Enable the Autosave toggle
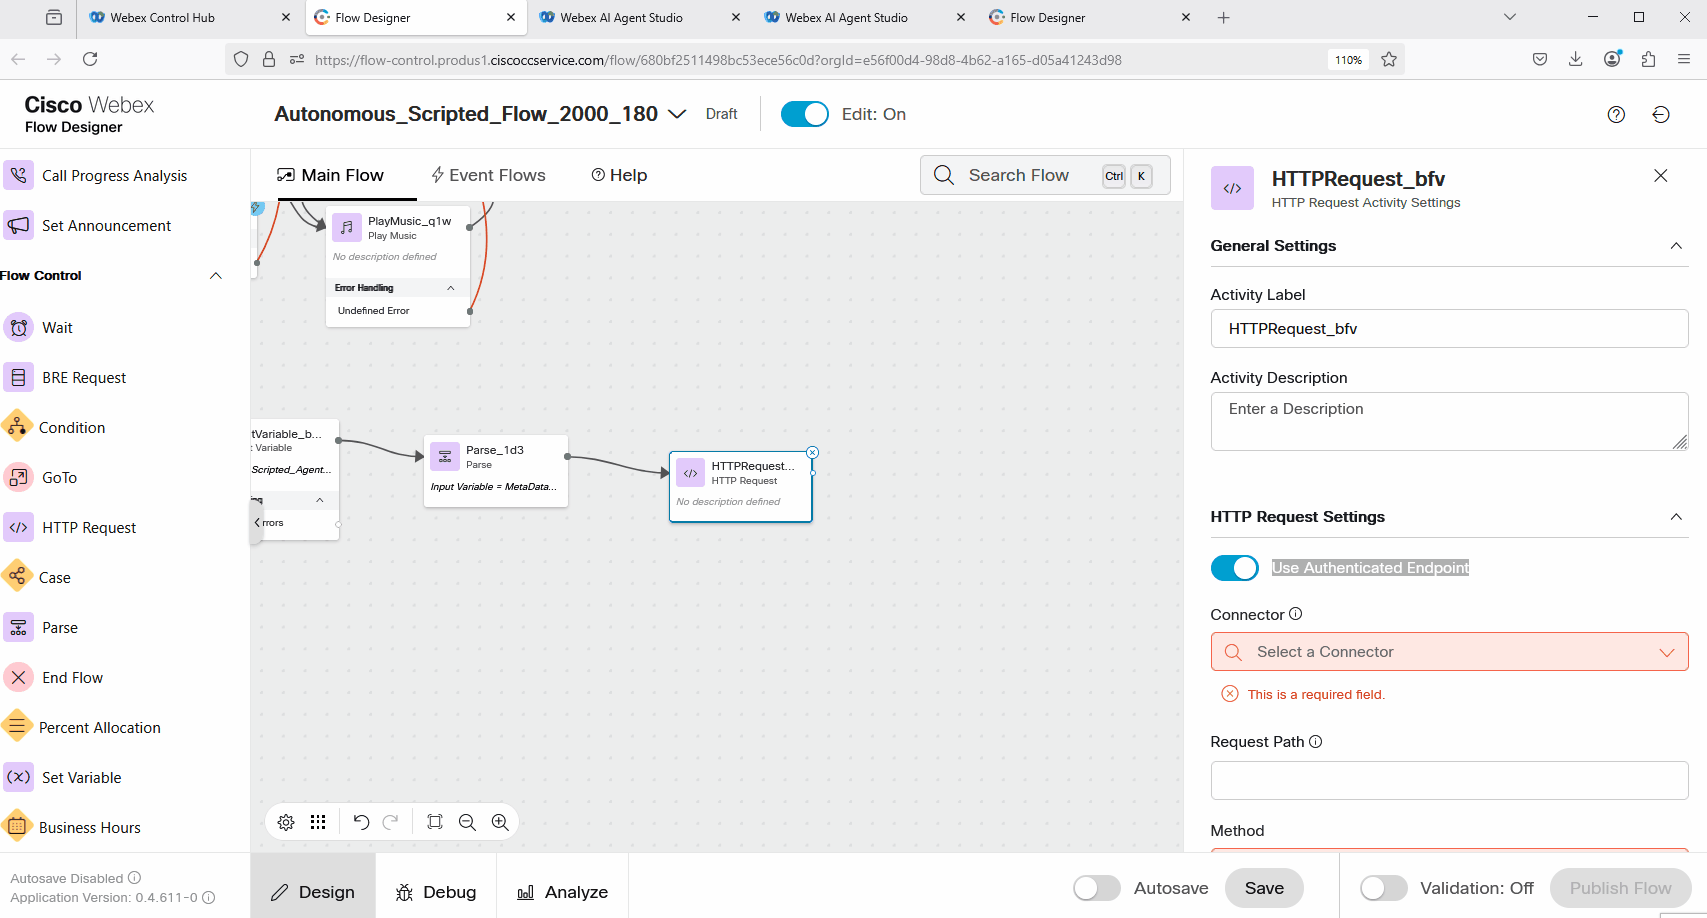The image size is (1707, 918). pyautogui.click(x=1096, y=888)
